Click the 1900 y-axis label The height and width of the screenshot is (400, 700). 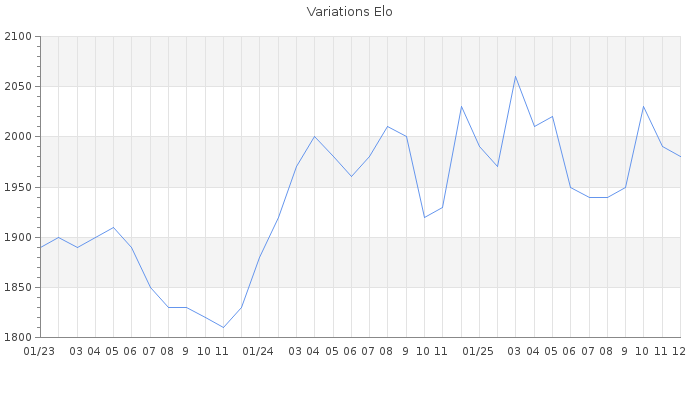pyautogui.click(x=17, y=237)
